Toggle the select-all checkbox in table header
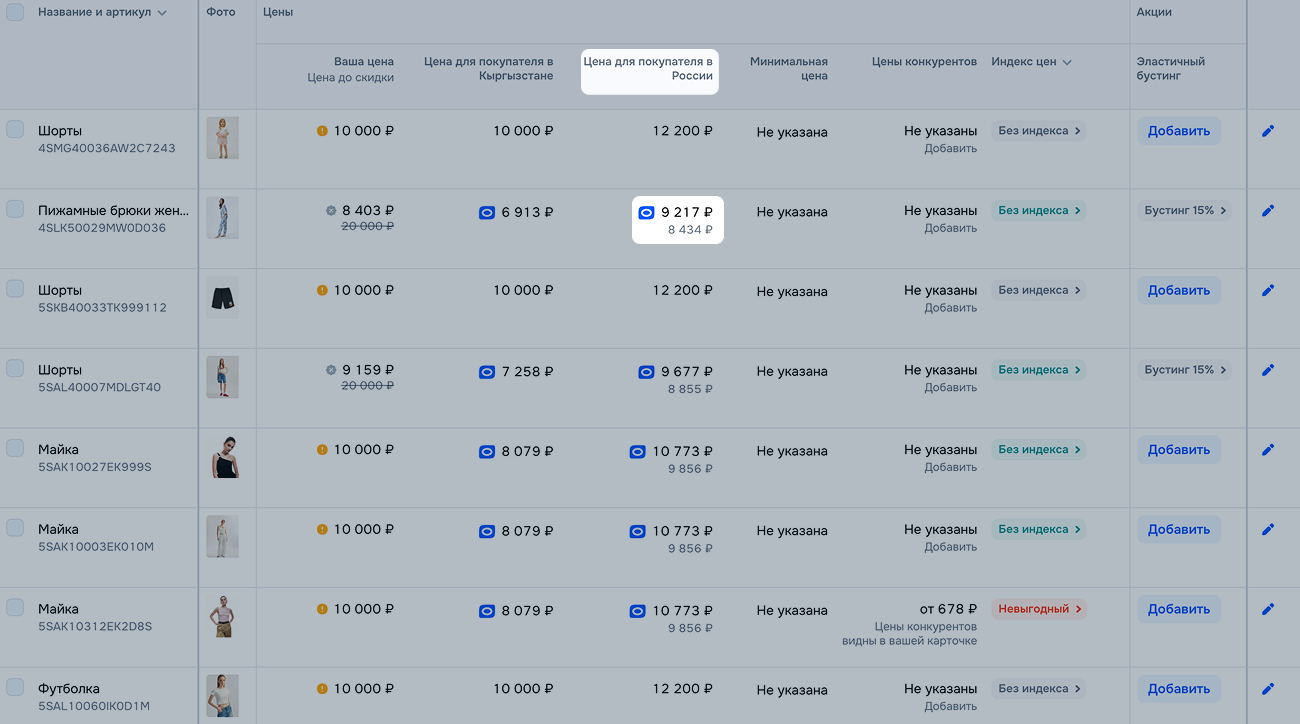Viewport: 1300px width, 724px height. [15, 12]
